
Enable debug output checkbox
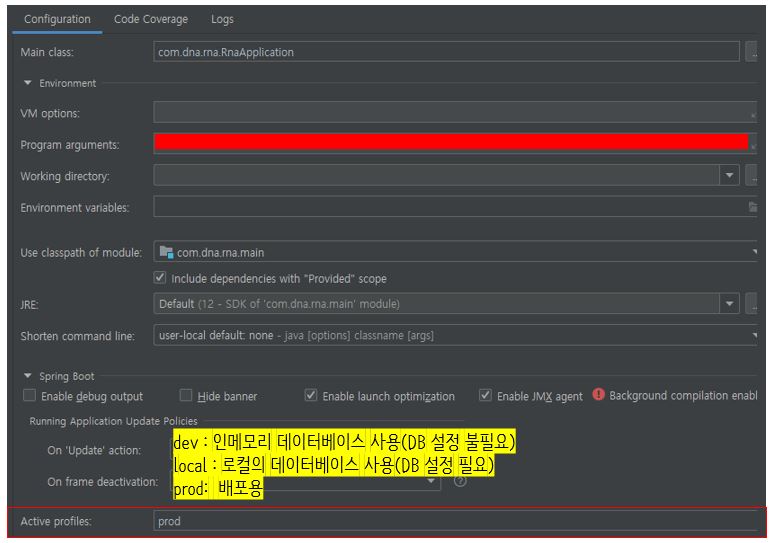tap(30, 395)
